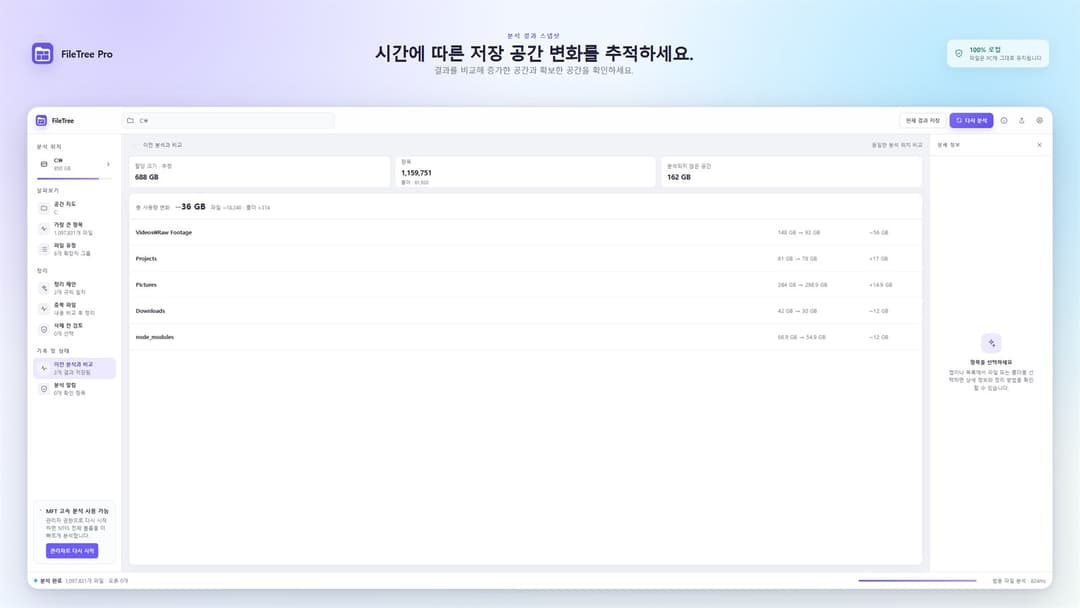Click the +17 GB change value
This screenshot has width=1080, height=608.
coord(878,259)
